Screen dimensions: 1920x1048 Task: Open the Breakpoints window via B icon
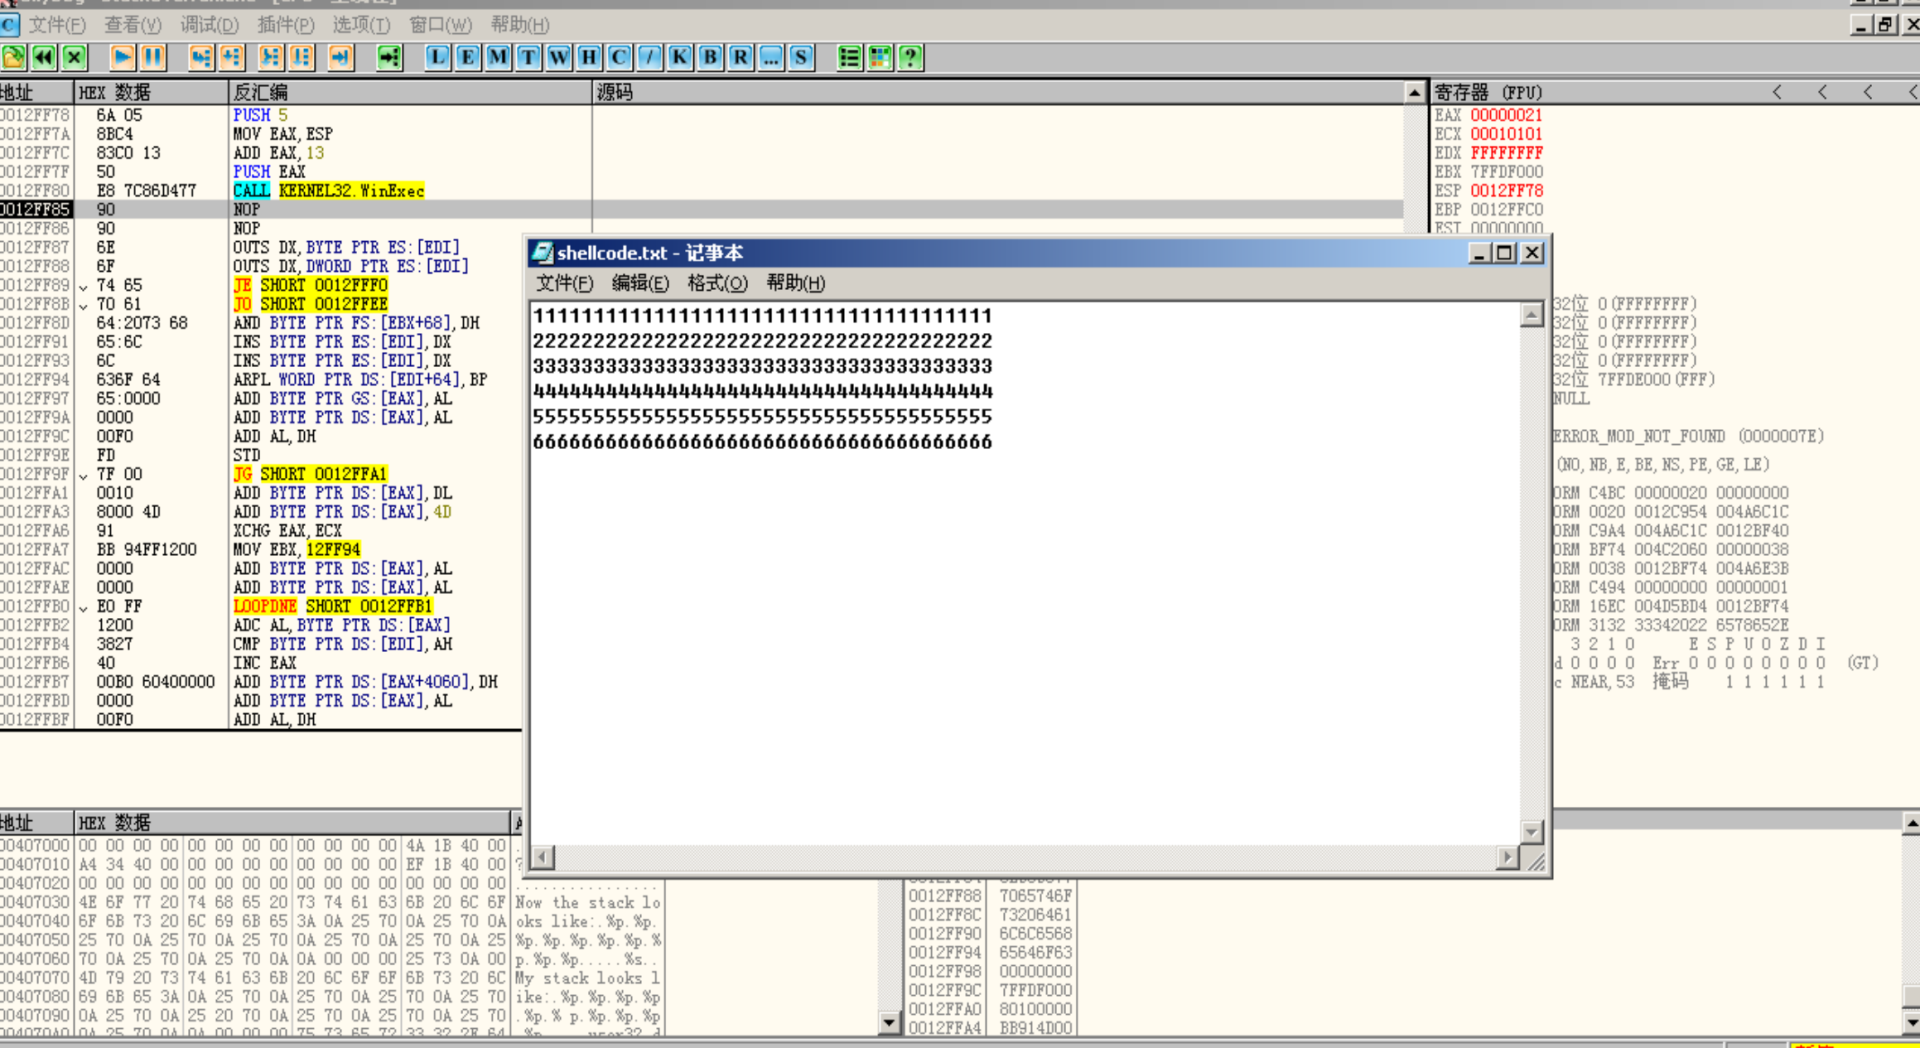(x=710, y=58)
